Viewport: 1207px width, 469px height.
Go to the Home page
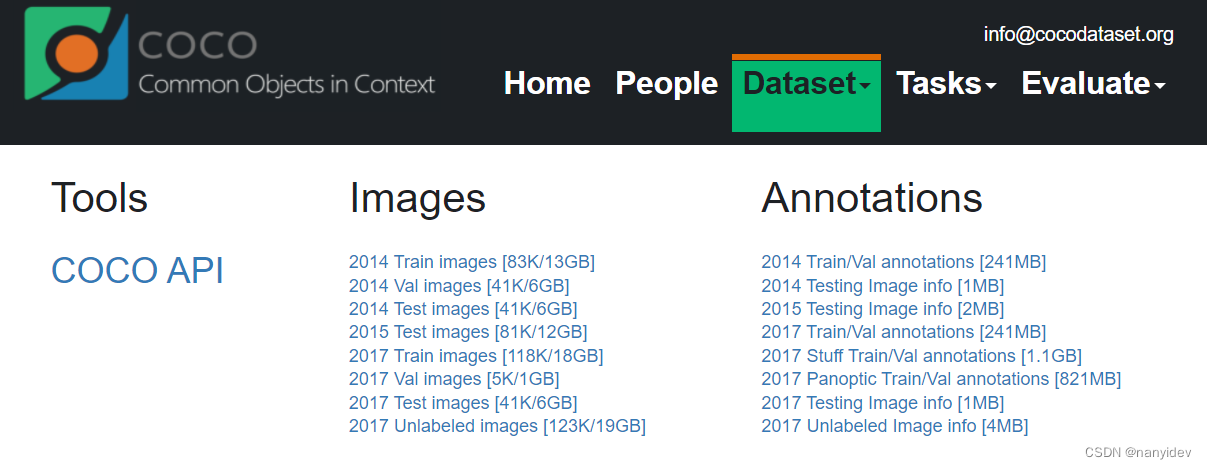click(x=547, y=83)
